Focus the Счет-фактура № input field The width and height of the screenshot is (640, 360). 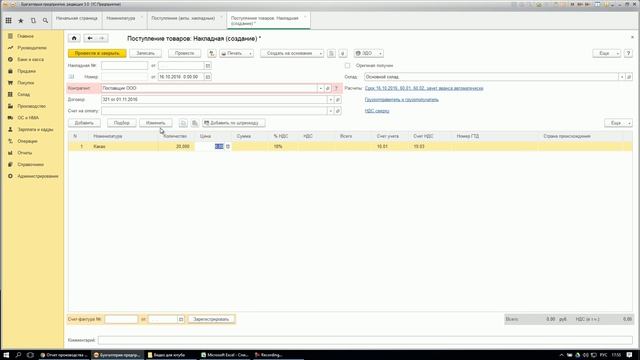[x=121, y=319]
